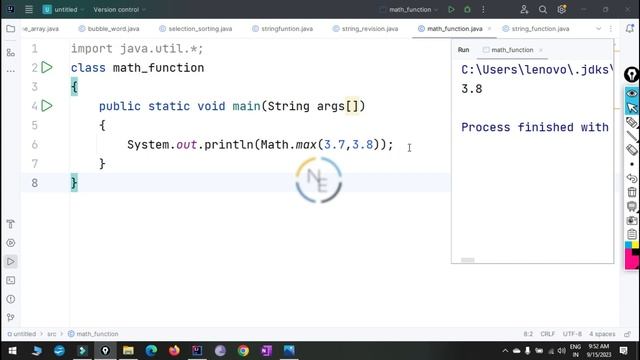The image size is (640, 360).
Task: Select the arrow cursor annotation tool
Action: pos(632,107)
